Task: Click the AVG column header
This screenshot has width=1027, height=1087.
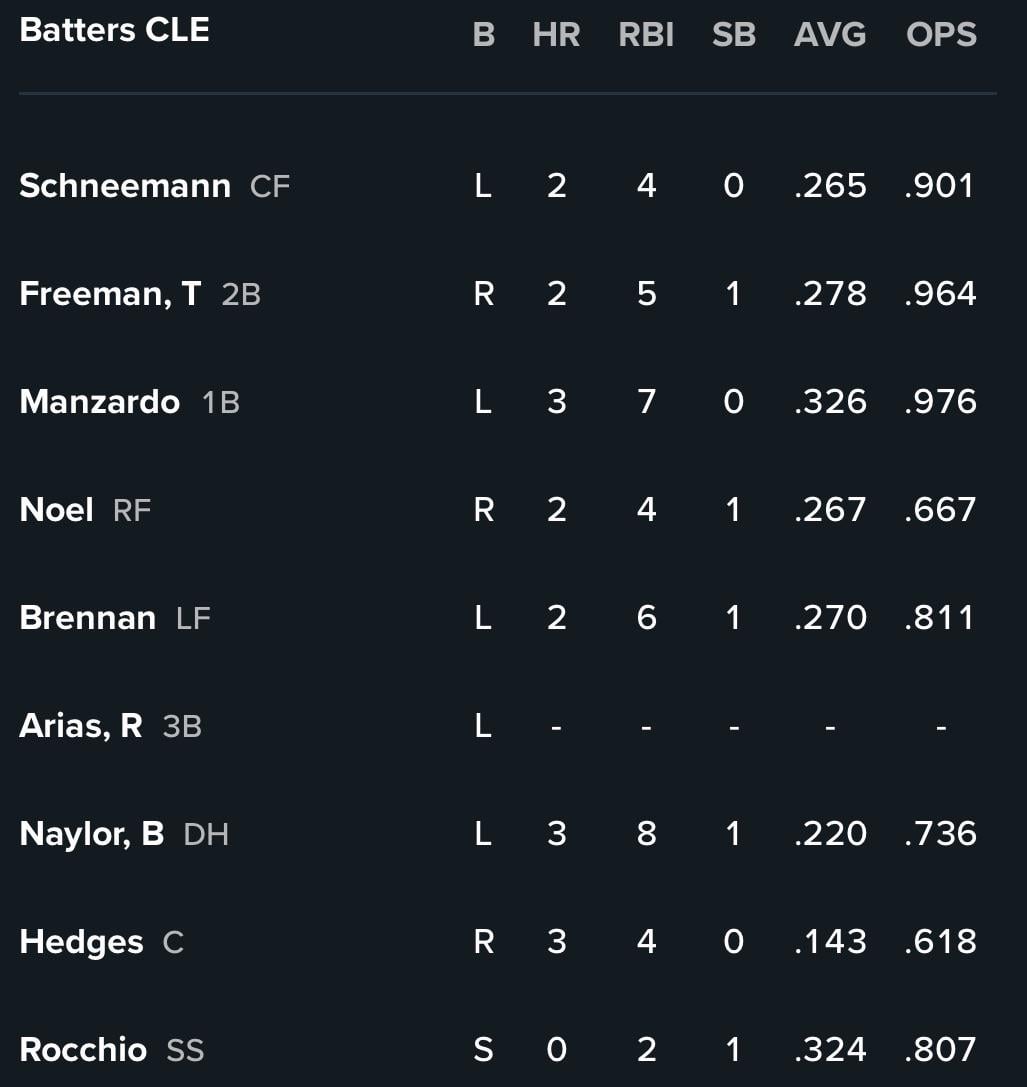Action: point(829,35)
